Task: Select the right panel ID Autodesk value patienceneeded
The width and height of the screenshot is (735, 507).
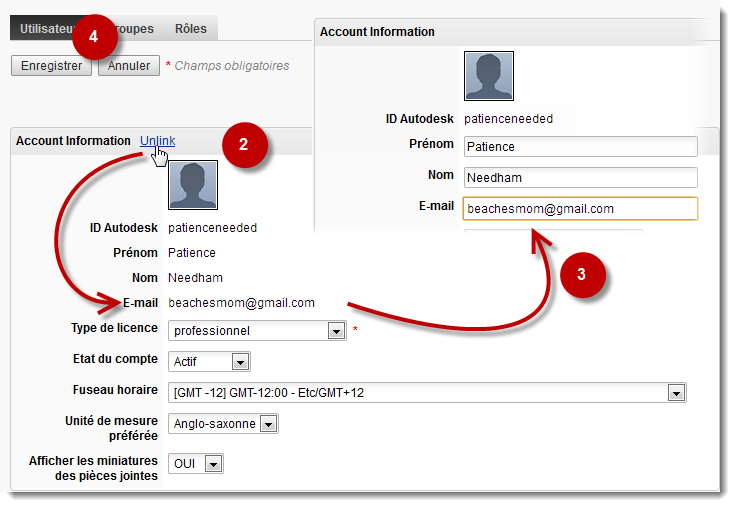Action: [509, 119]
